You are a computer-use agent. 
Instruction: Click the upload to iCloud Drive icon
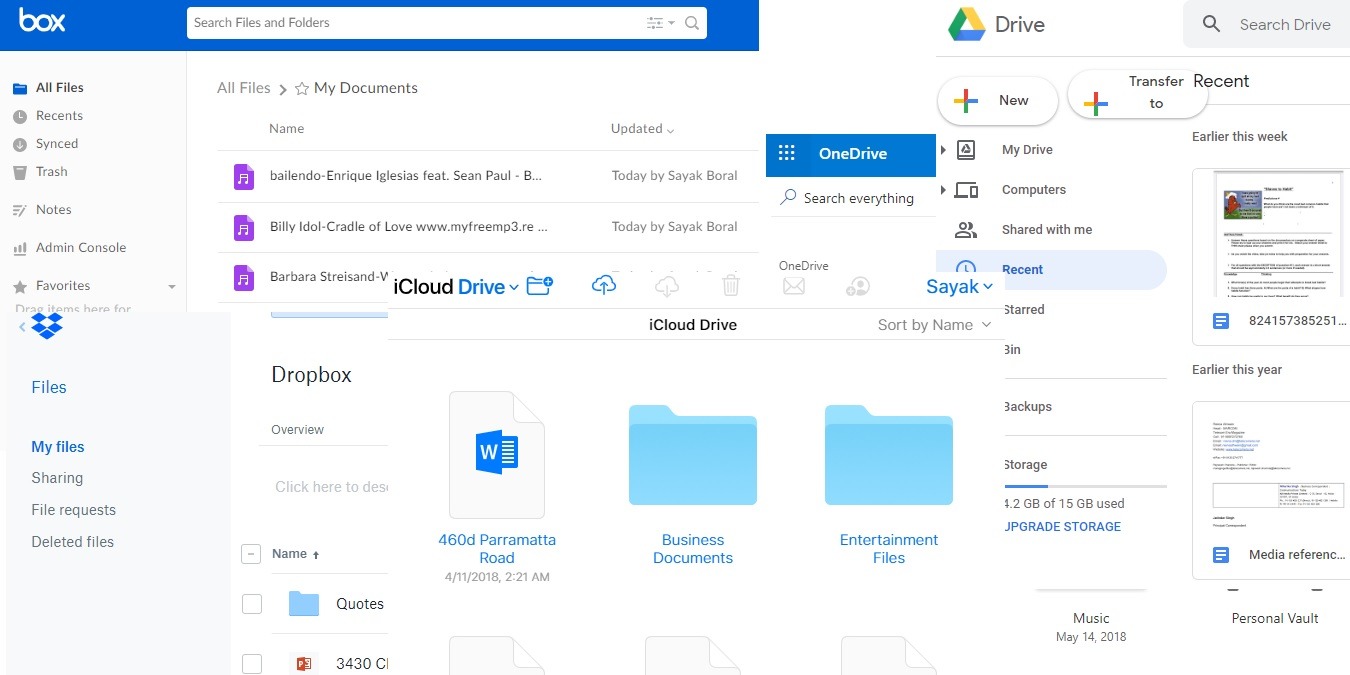pyautogui.click(x=604, y=285)
